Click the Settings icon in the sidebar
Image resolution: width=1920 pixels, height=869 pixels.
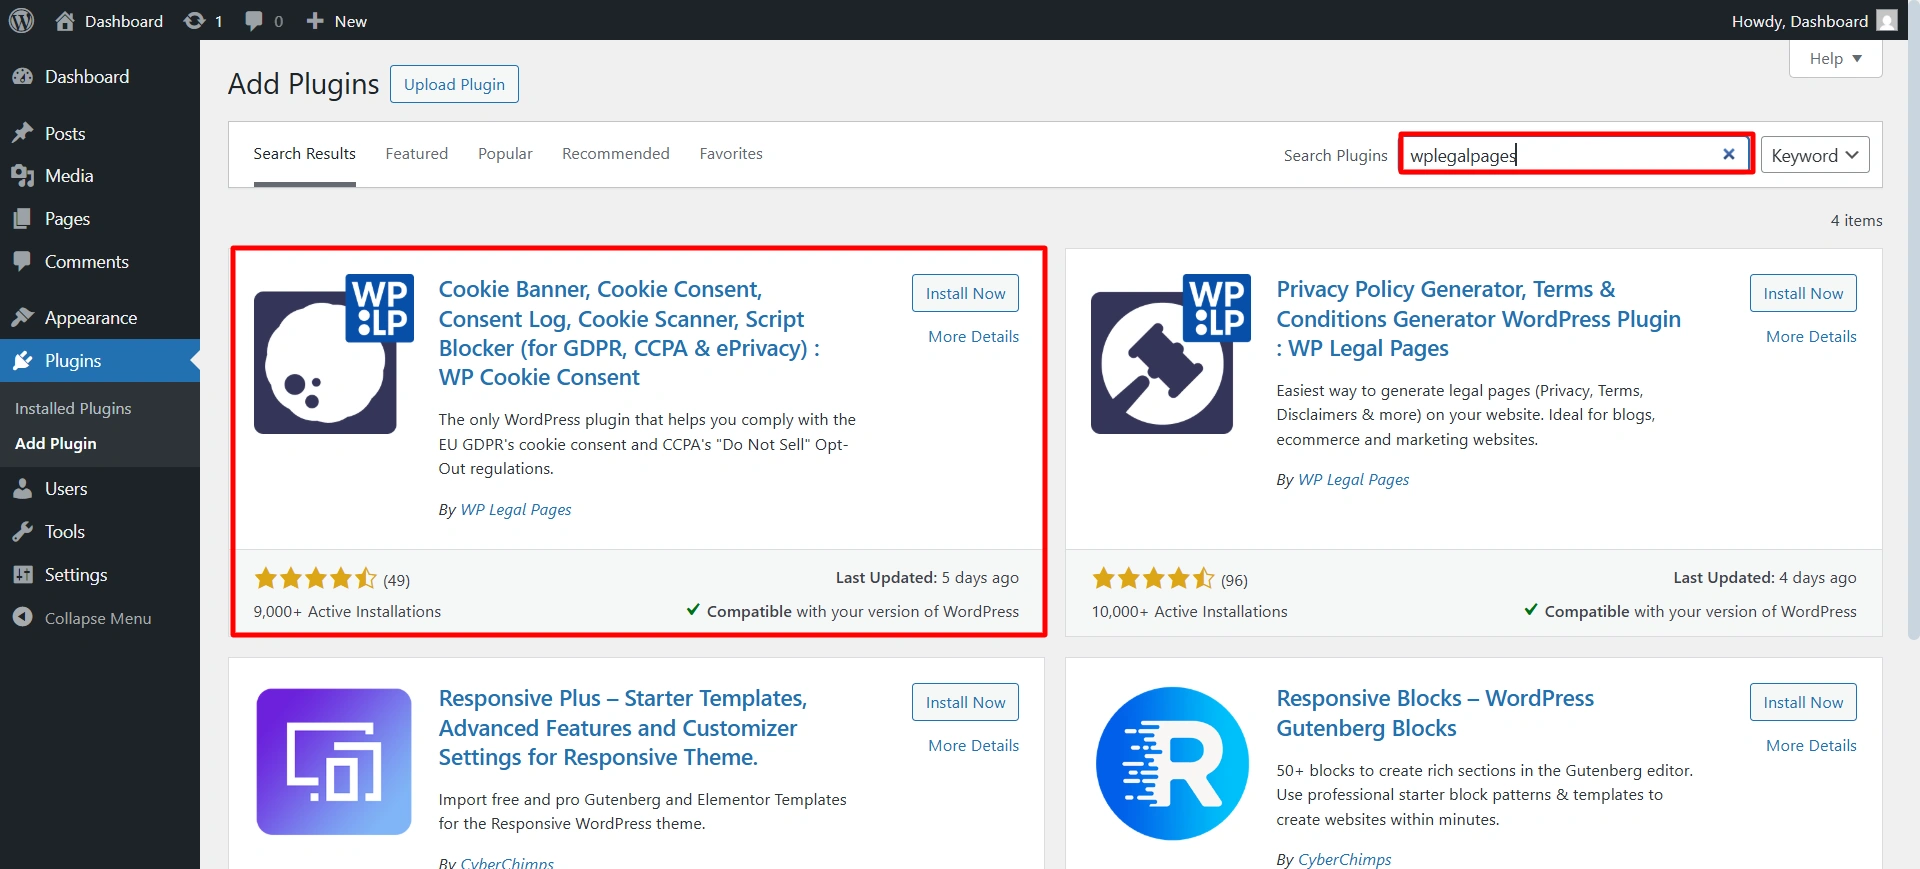[23, 575]
